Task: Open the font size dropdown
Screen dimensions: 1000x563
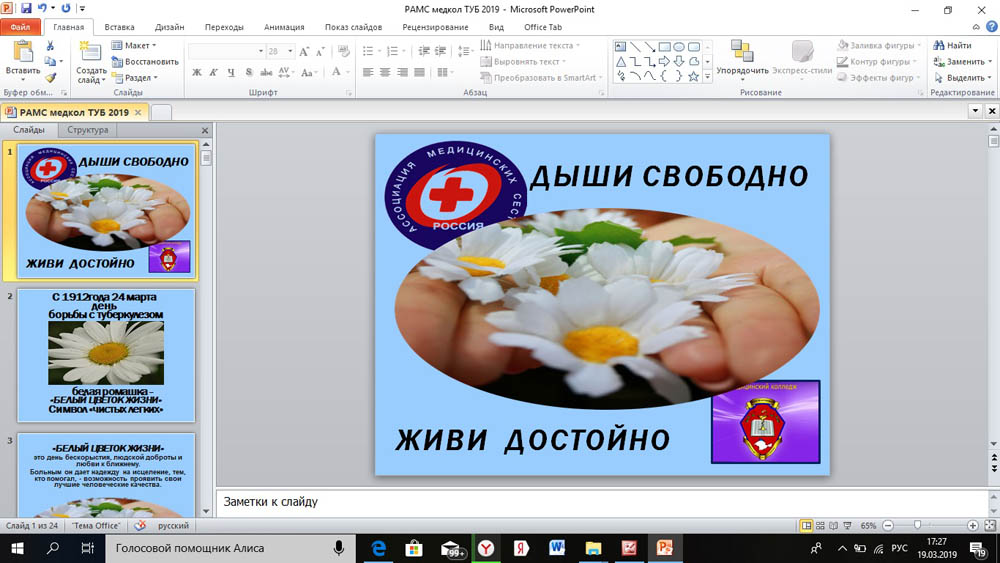Action: [x=290, y=51]
